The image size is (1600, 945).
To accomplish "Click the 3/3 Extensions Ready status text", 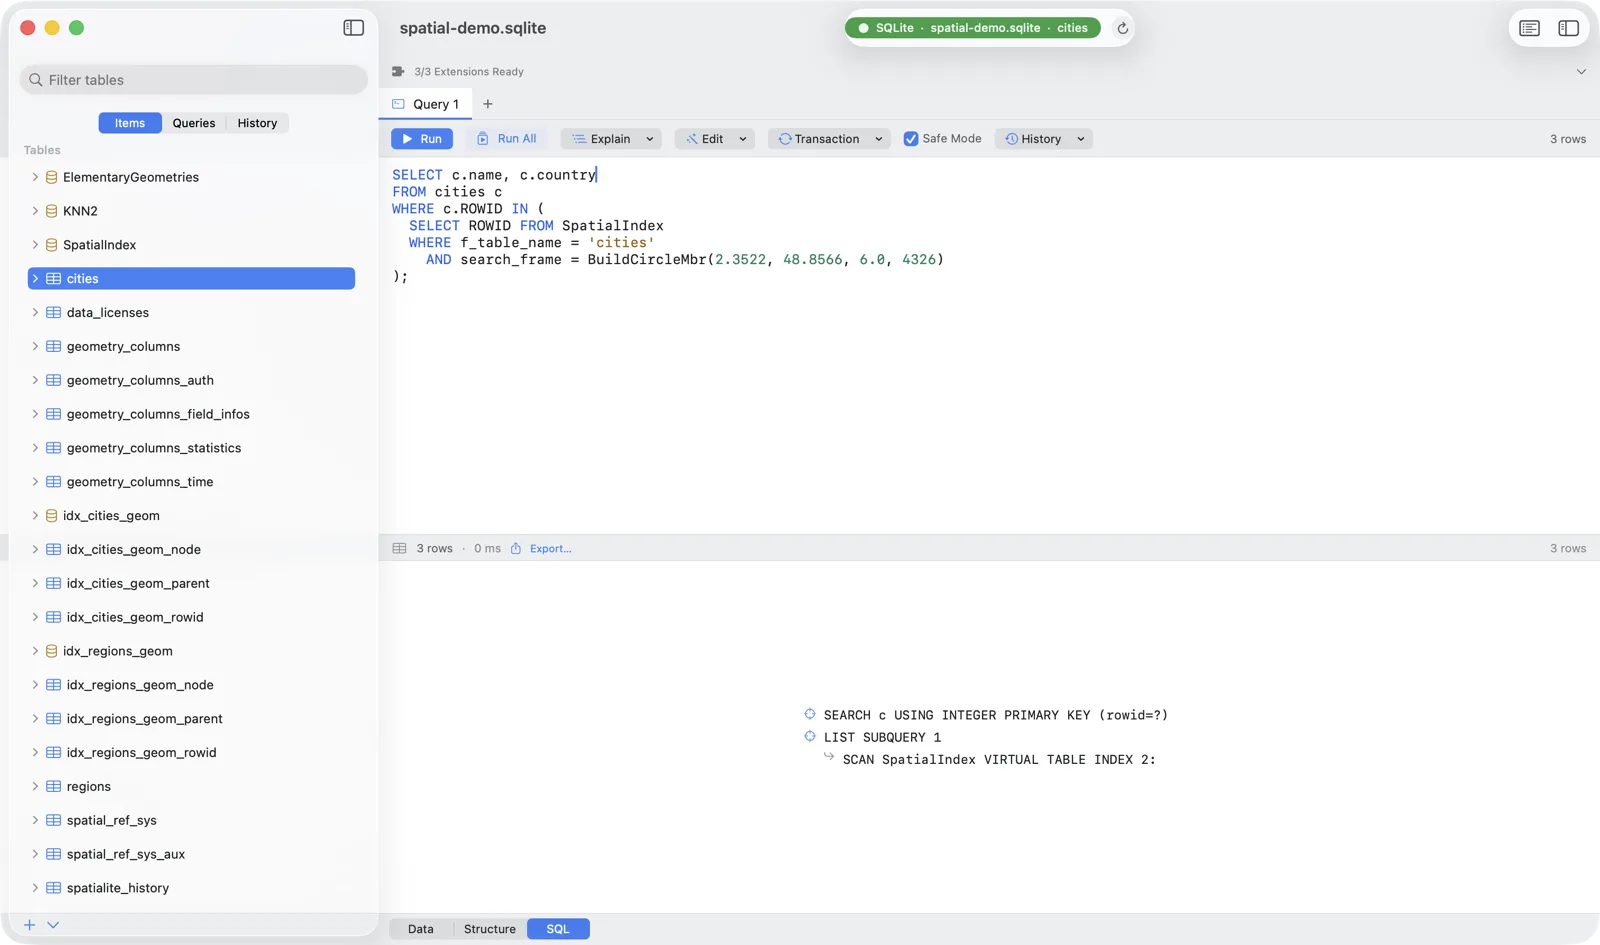I will pyautogui.click(x=469, y=72).
